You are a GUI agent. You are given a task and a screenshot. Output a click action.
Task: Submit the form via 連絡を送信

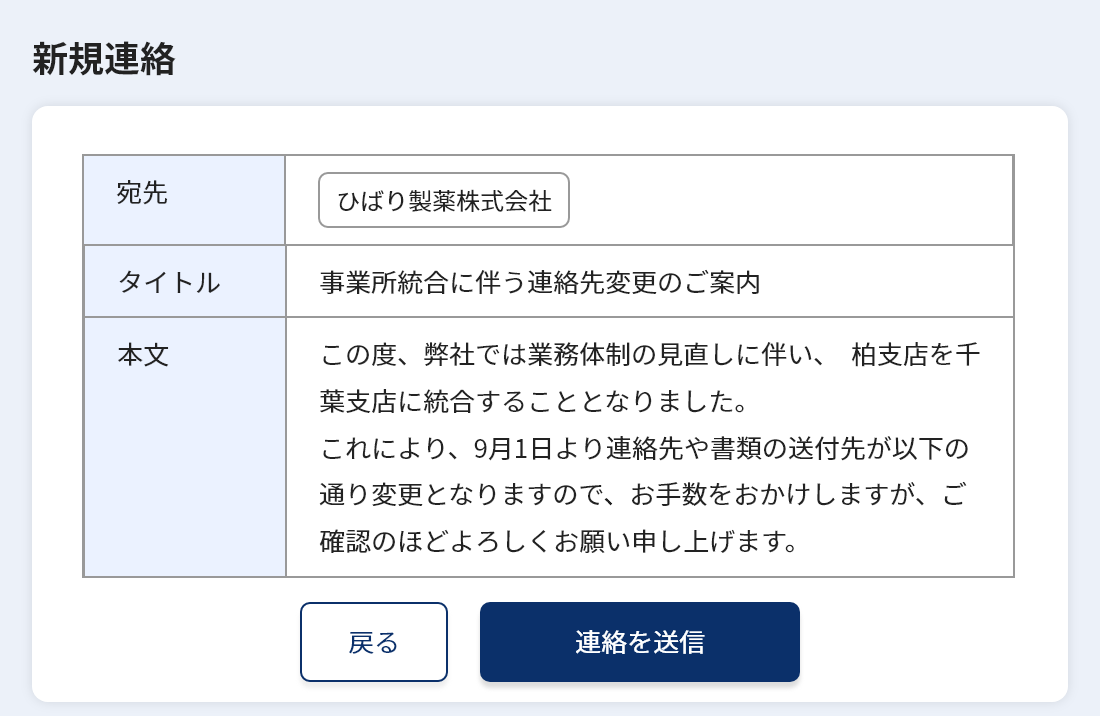[x=639, y=641]
